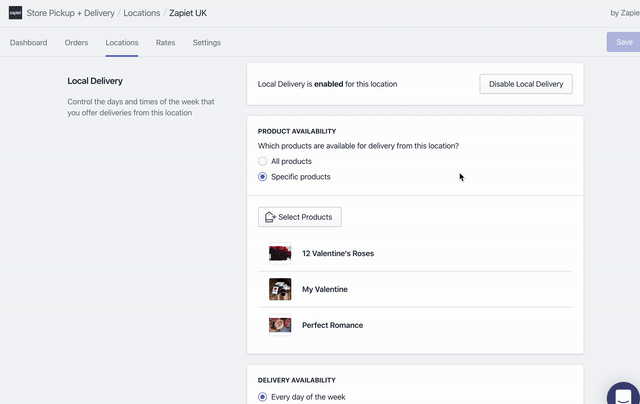
Task: Click the Perfect Romance product name
Action: click(x=332, y=325)
